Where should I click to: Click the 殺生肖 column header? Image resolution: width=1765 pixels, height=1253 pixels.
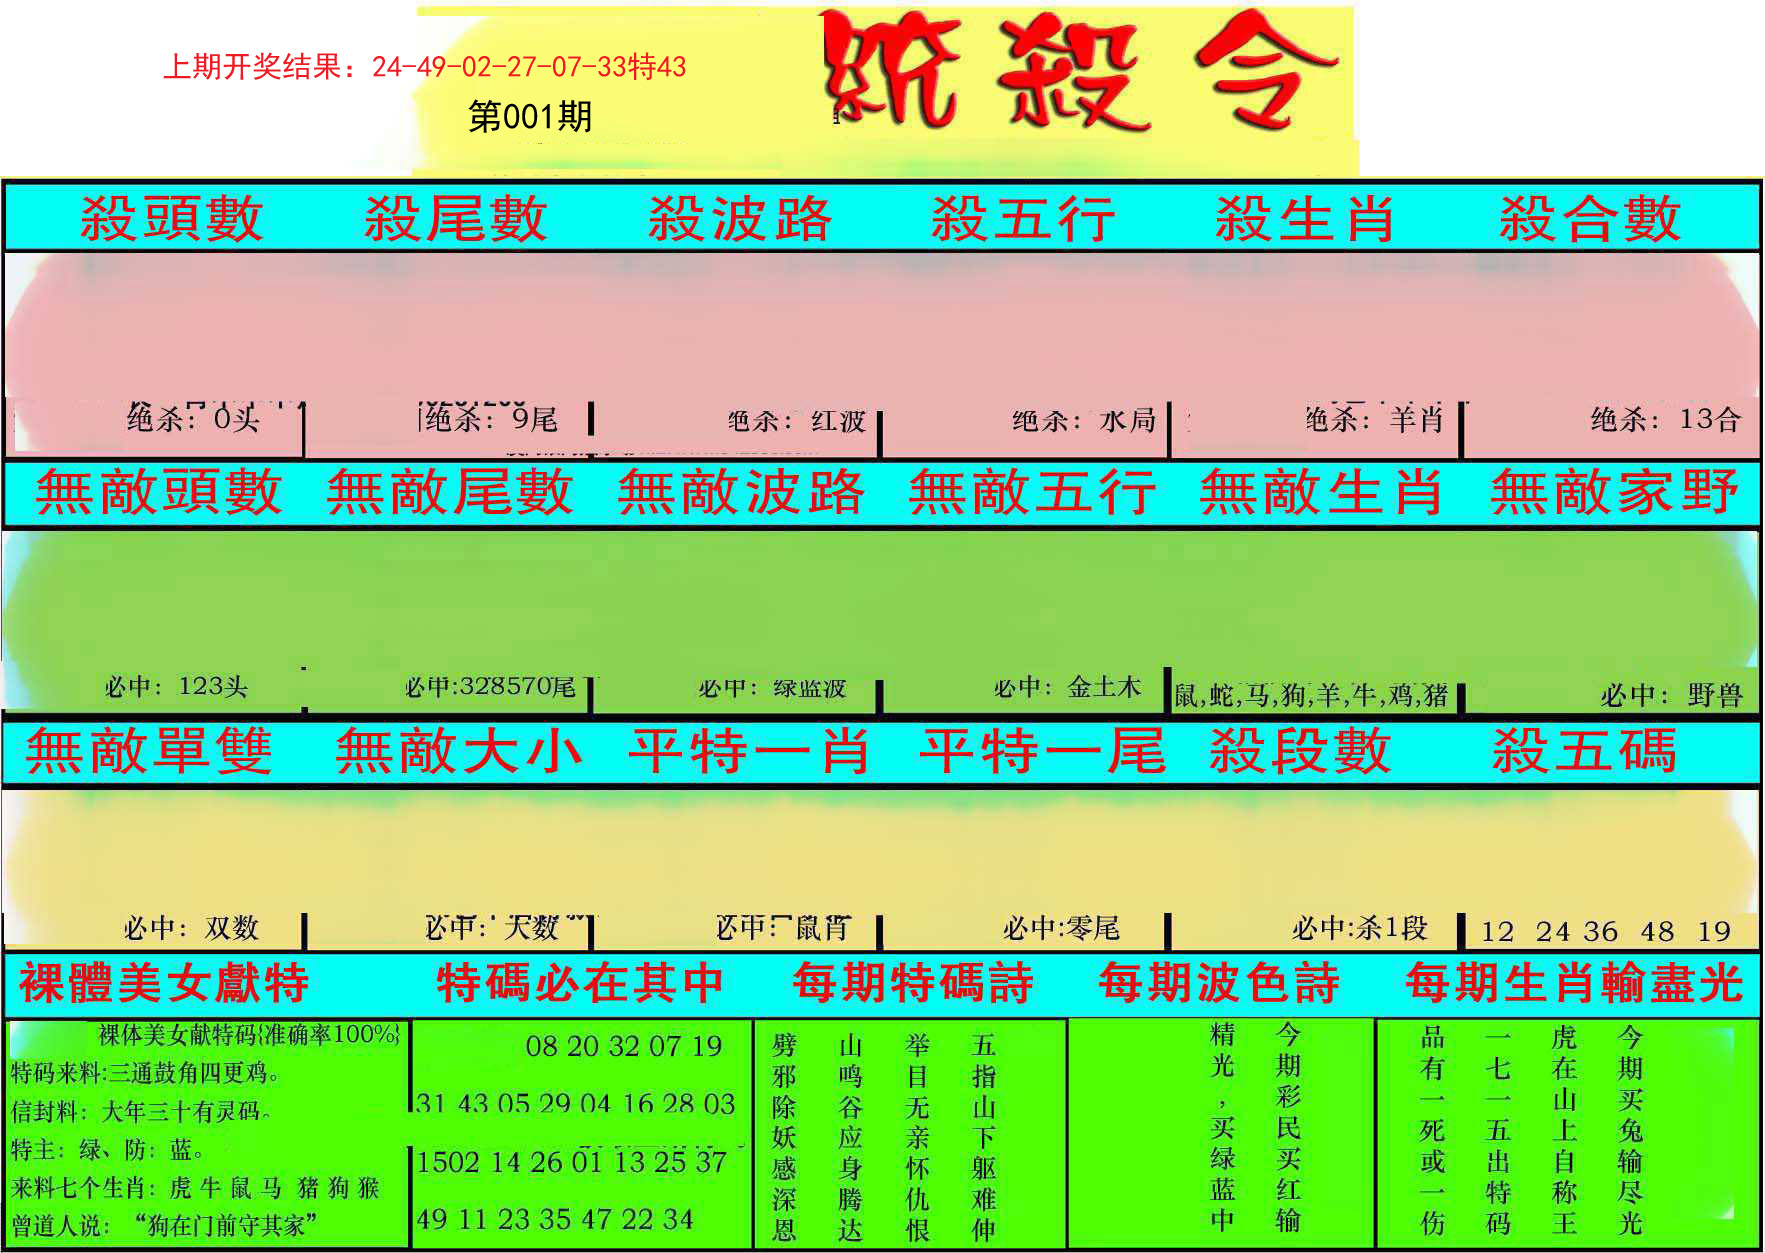pos(1305,219)
